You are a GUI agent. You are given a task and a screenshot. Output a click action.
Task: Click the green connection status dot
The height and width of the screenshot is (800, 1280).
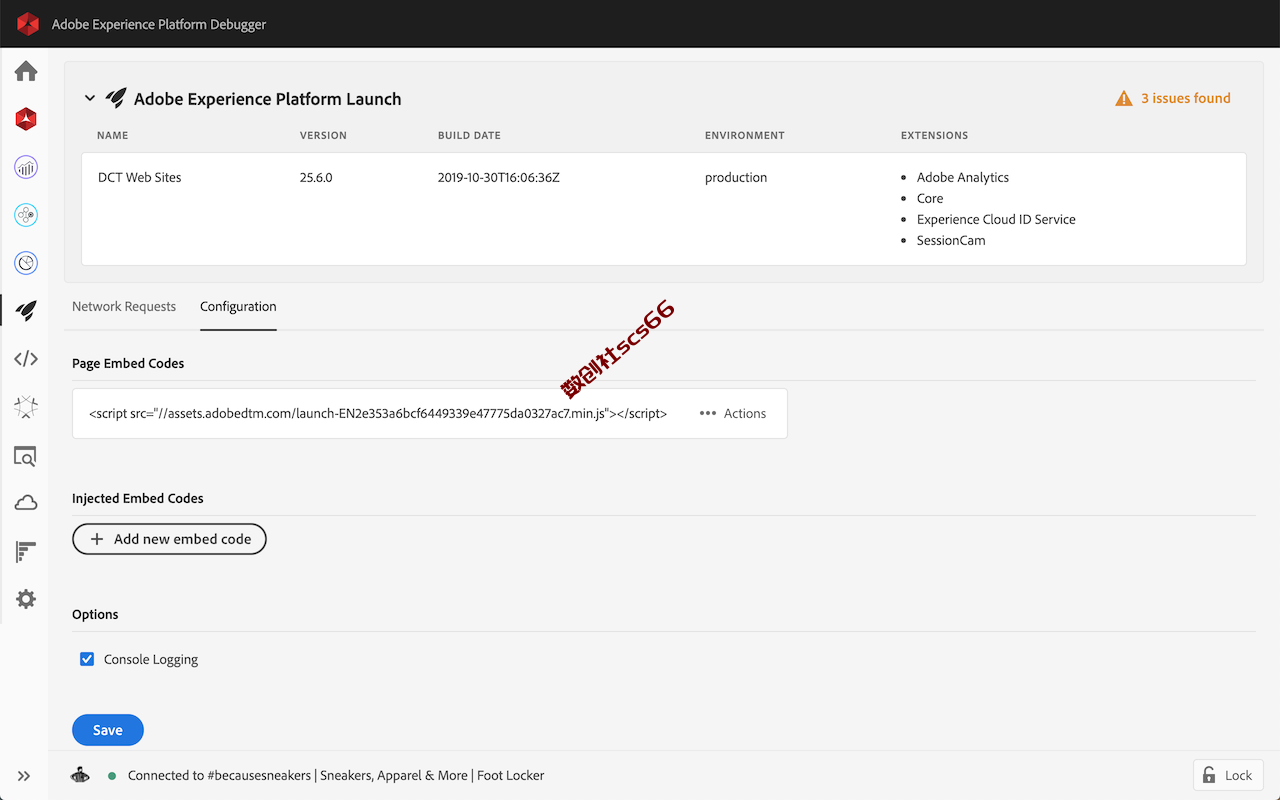112,776
